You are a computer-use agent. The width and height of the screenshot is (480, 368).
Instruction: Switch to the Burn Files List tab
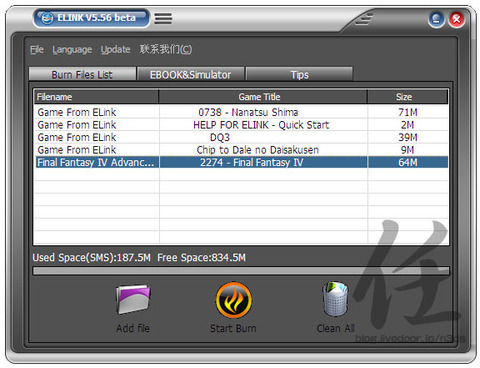pos(82,74)
